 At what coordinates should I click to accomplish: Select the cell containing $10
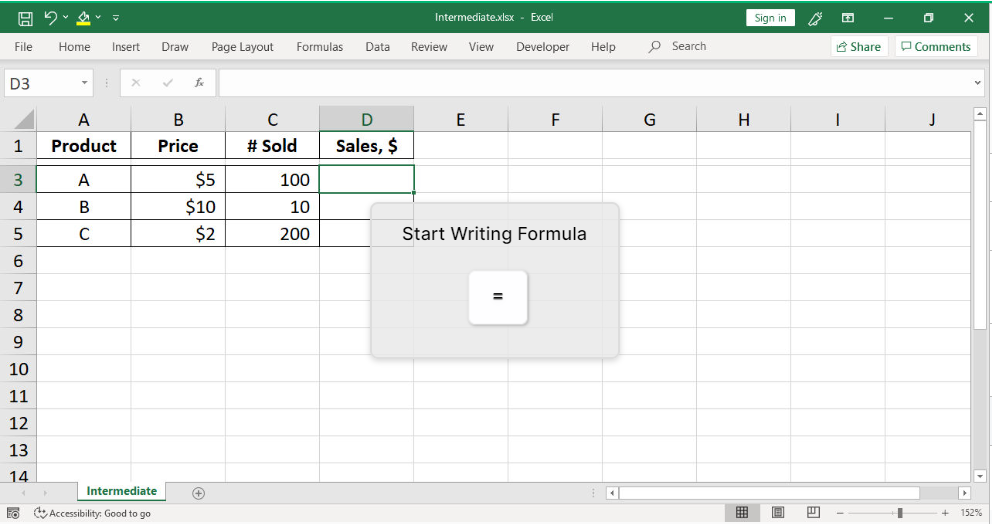pyautogui.click(x=178, y=206)
